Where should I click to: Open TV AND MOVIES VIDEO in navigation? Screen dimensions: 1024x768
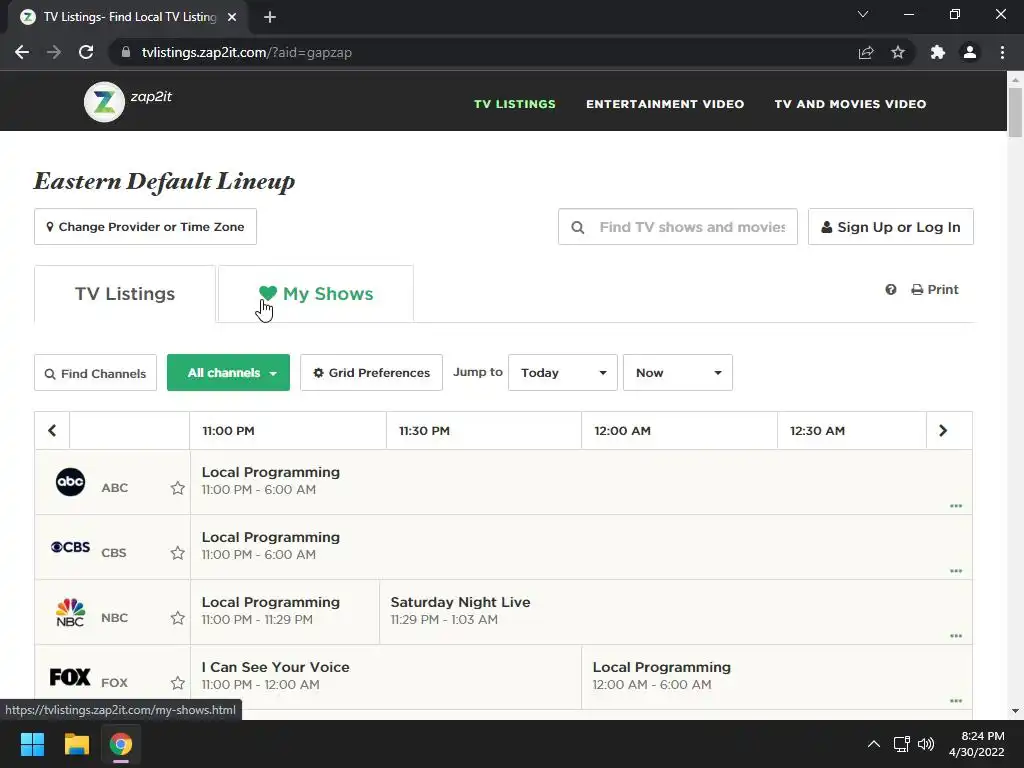pyautogui.click(x=850, y=104)
